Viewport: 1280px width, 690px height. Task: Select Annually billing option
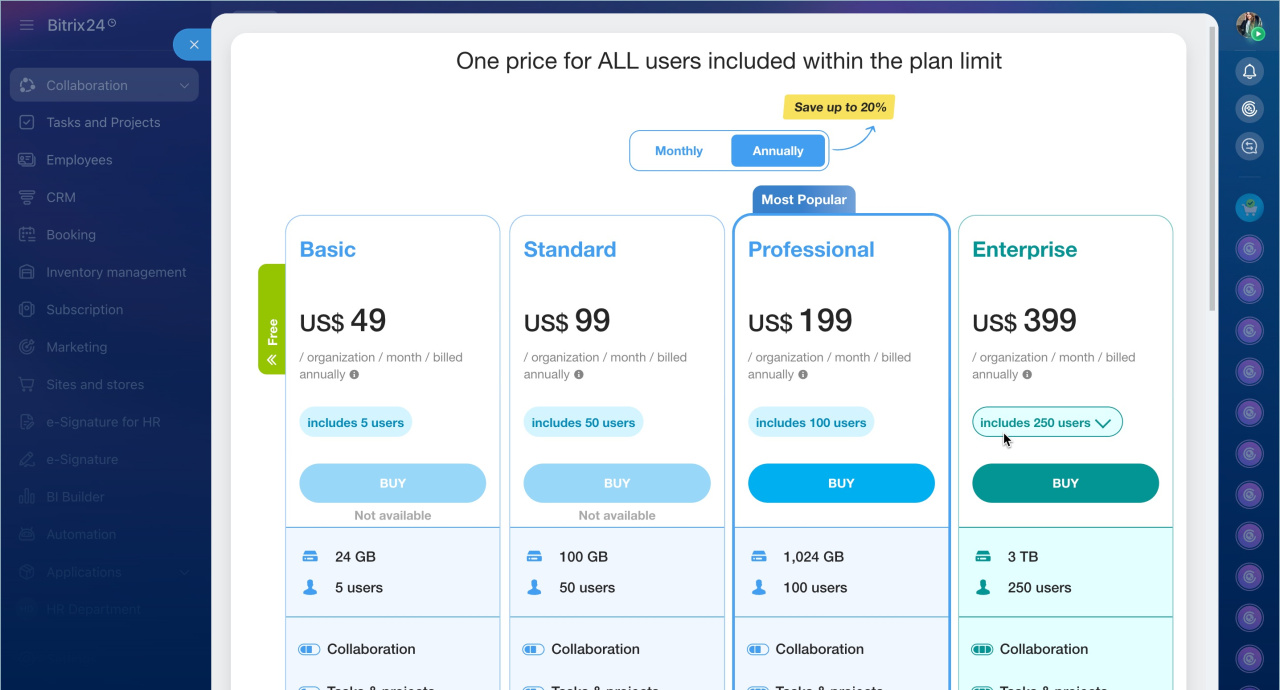coord(778,151)
